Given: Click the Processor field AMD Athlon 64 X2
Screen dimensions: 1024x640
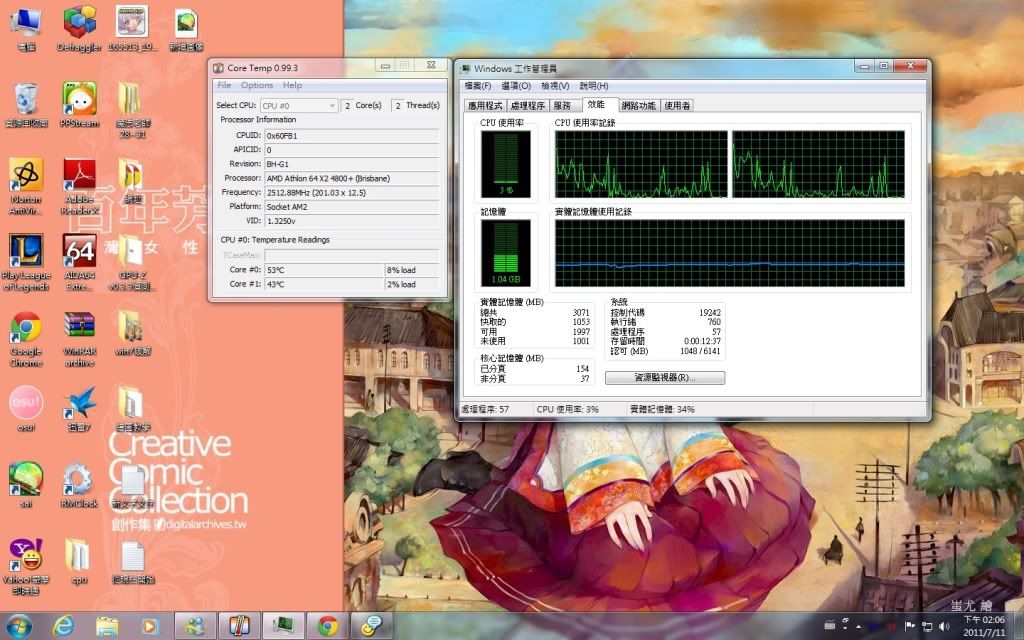Looking at the screenshot, I should (351, 178).
